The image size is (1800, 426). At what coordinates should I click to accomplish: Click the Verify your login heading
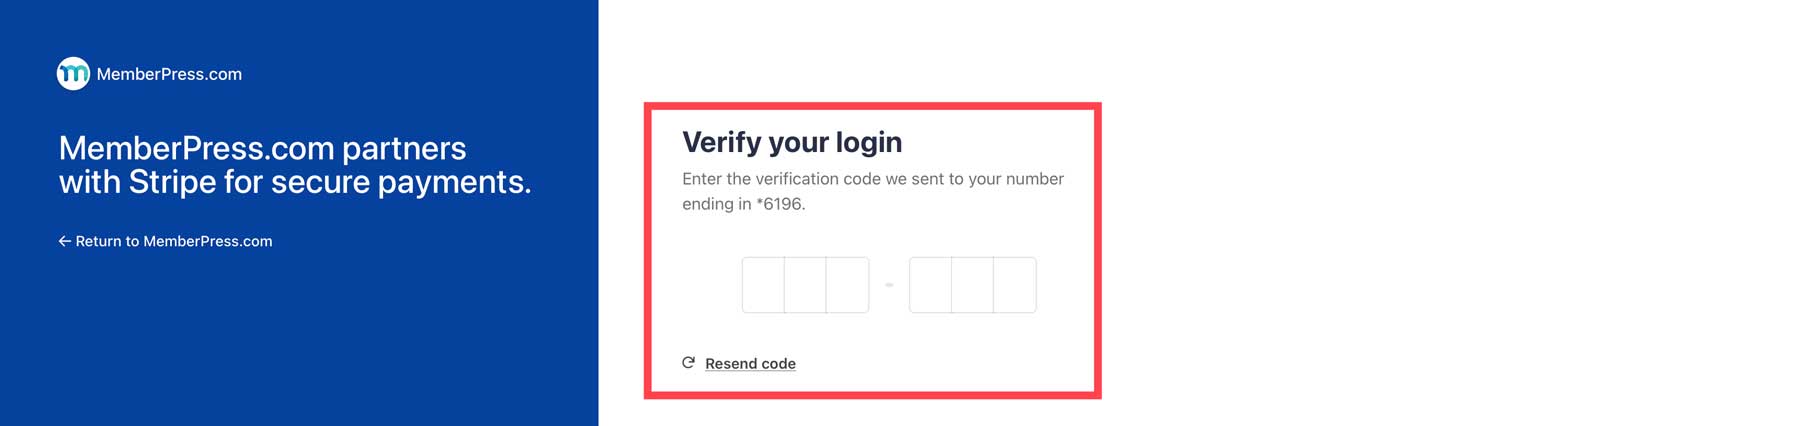click(792, 142)
